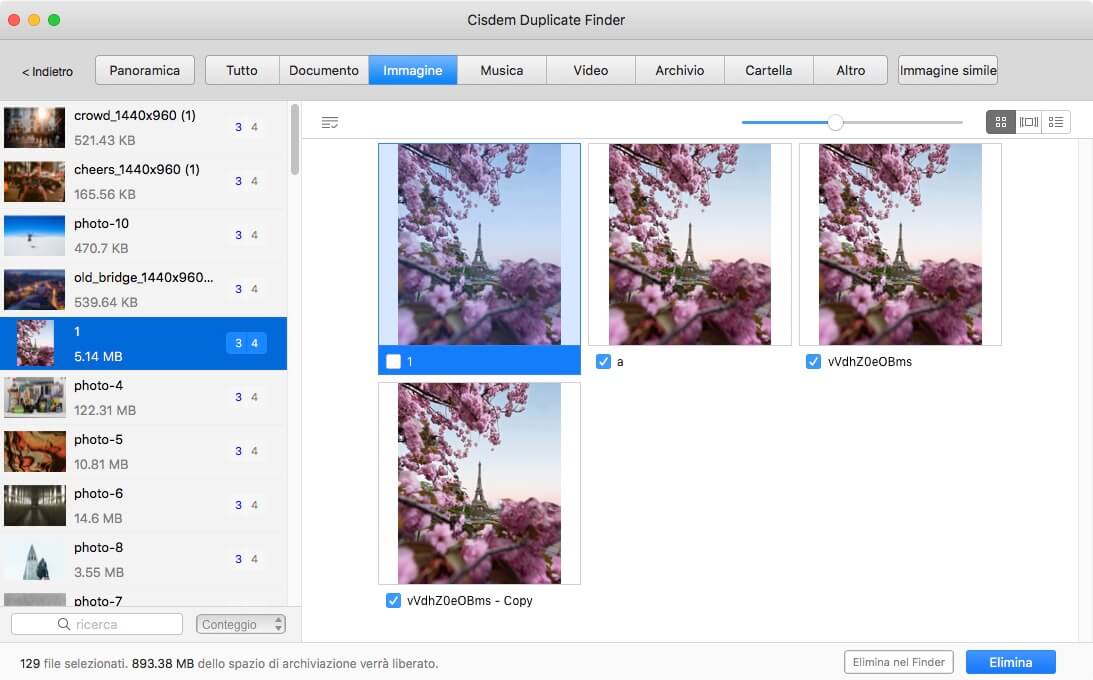Open the Immagine simile section

[x=947, y=70]
